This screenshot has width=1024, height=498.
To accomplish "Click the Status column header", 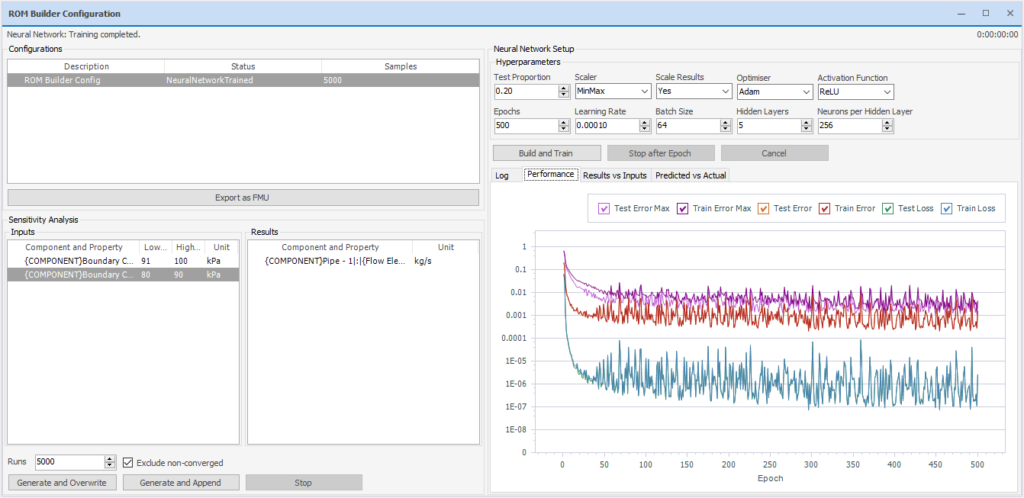I will [243, 67].
